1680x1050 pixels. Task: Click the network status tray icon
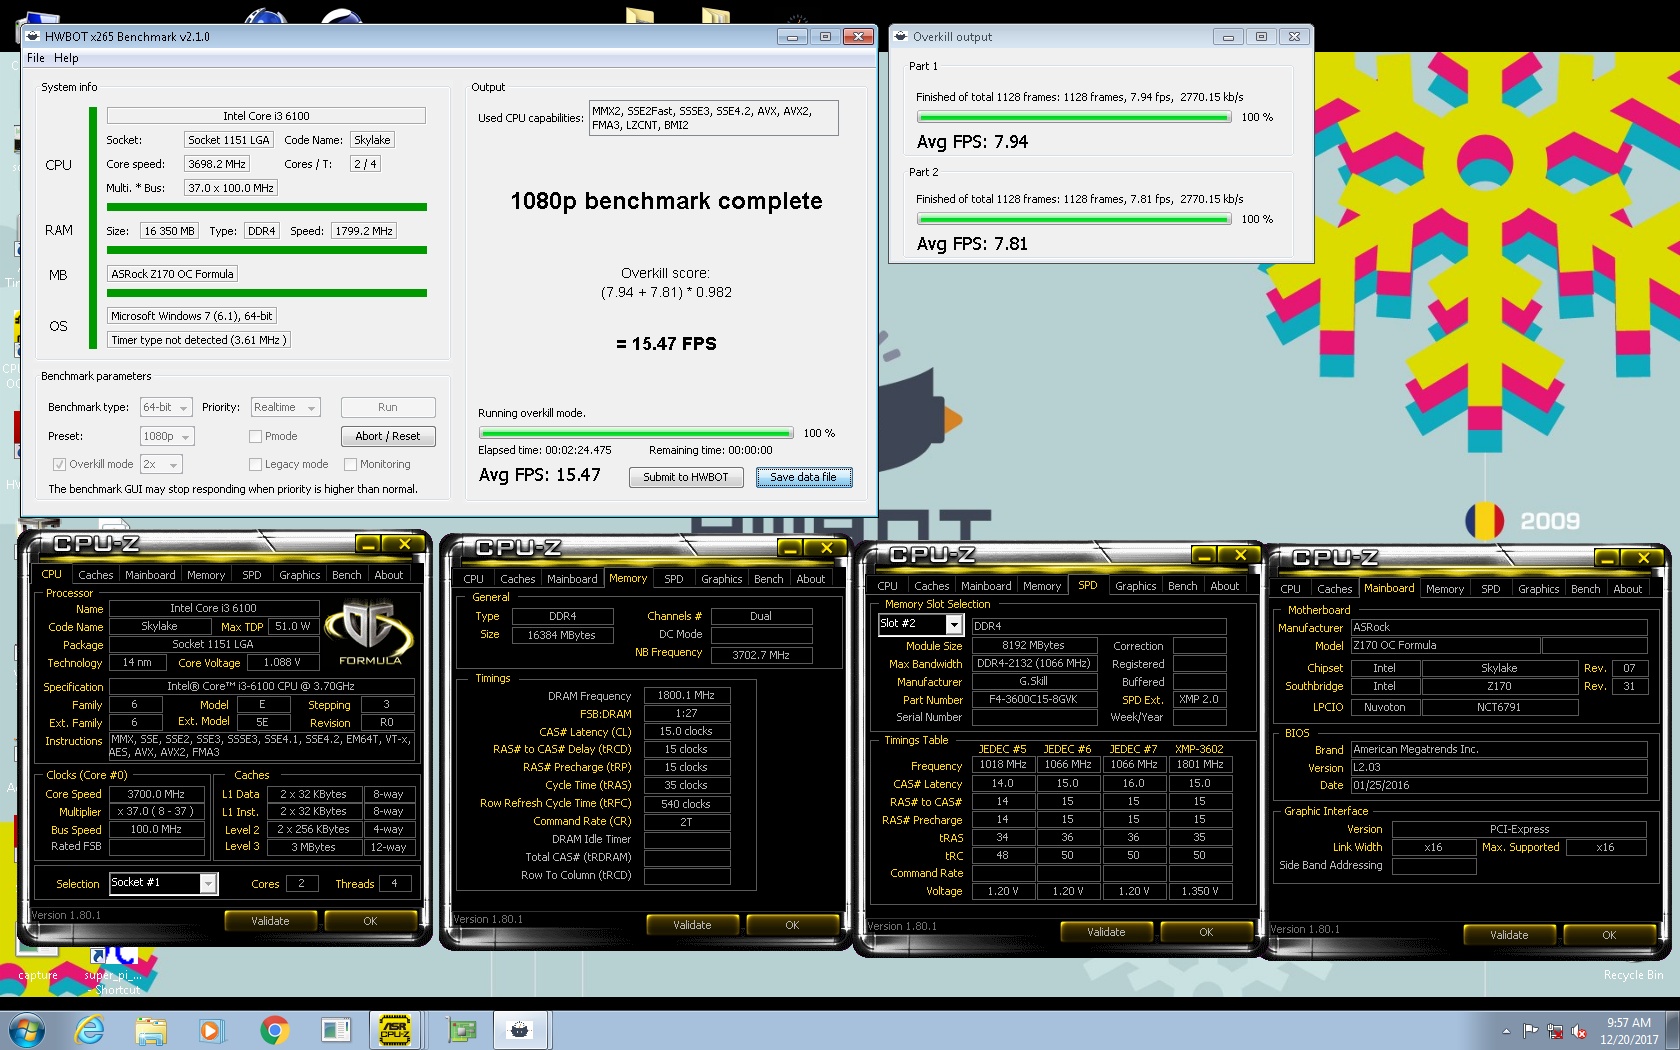point(1555,1031)
